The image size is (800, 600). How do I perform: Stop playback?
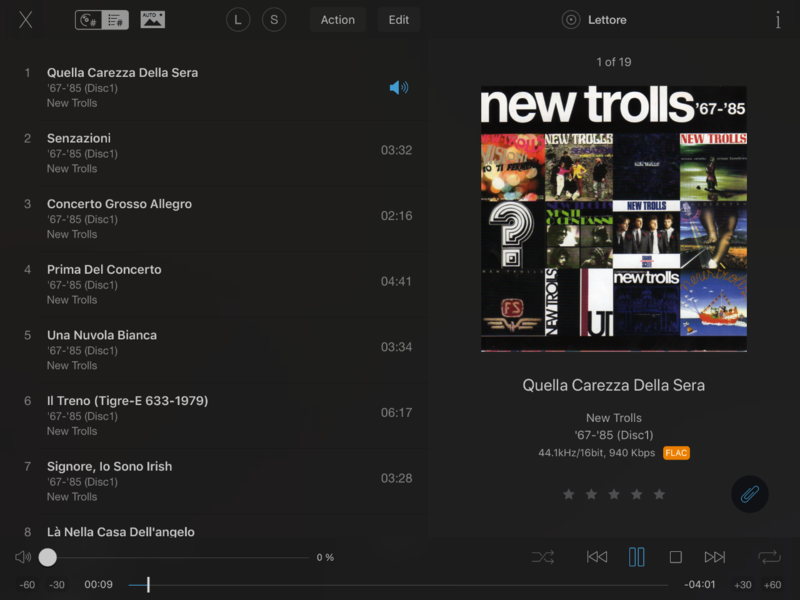click(675, 557)
